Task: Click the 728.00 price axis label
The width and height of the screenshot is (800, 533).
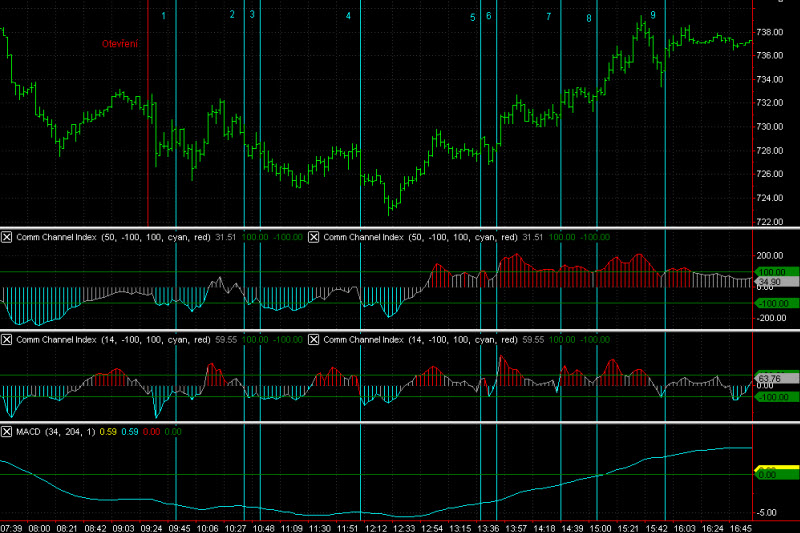Action: [769, 150]
